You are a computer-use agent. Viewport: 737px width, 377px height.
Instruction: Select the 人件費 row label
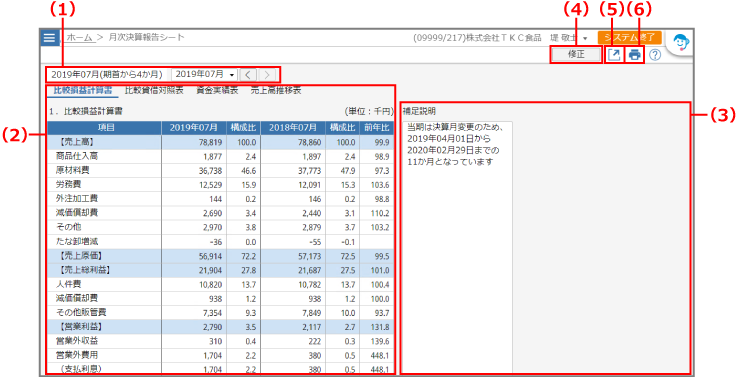(x=68, y=284)
